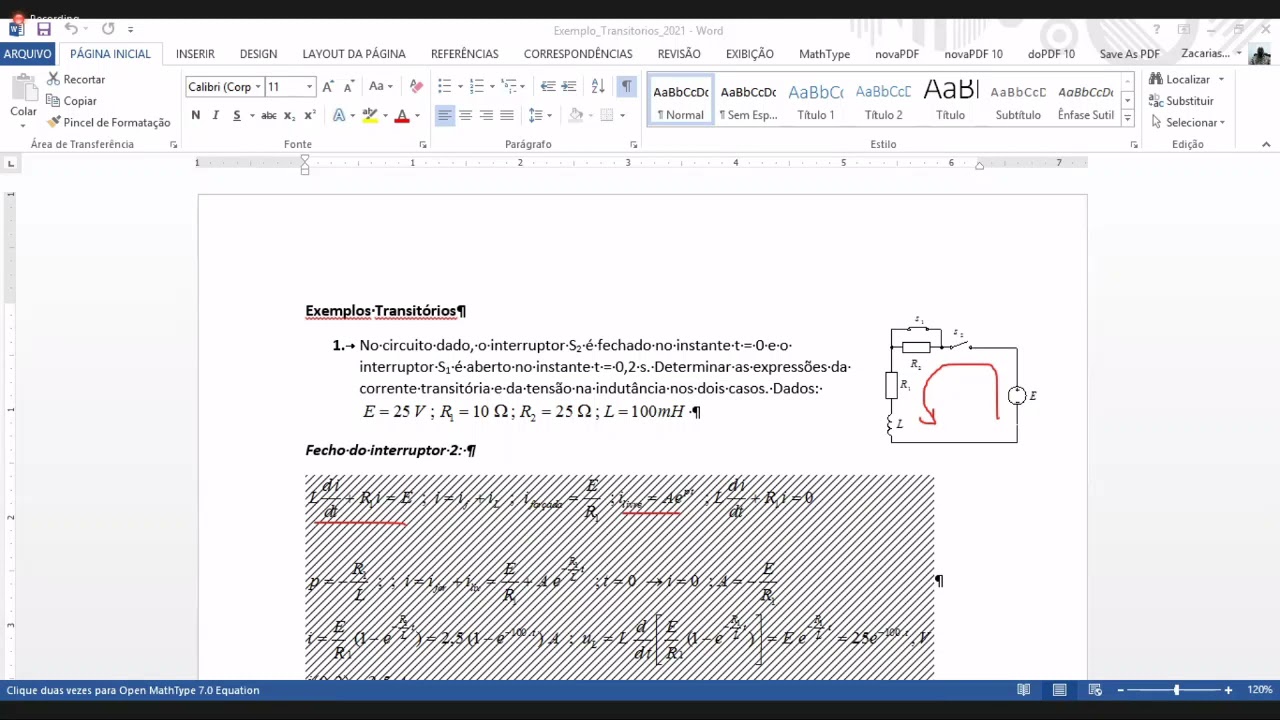The height and width of the screenshot is (720, 1280).
Task: Toggle align left paragraph button
Action: (x=445, y=116)
